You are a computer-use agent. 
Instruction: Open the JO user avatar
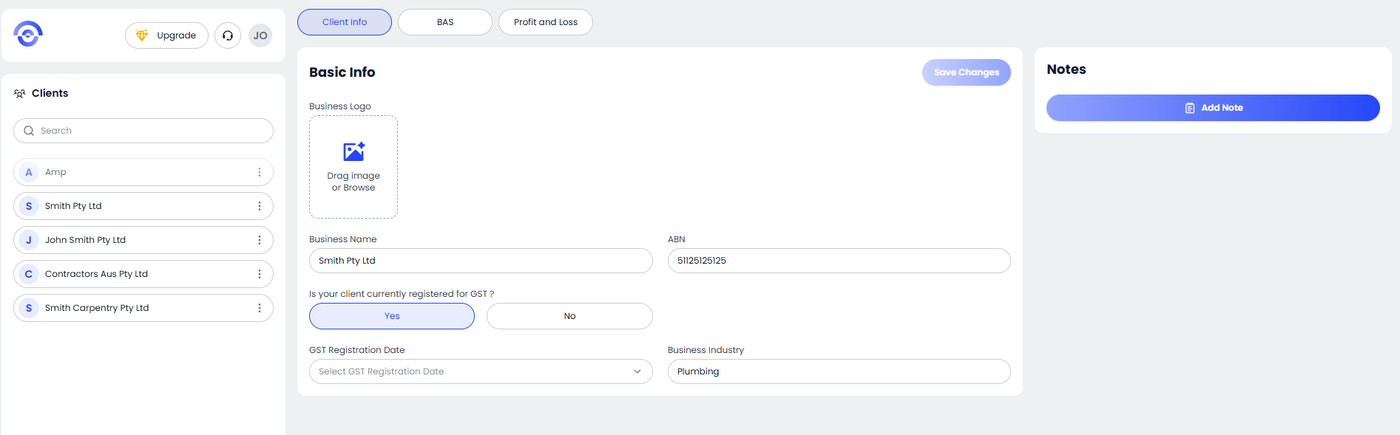[260, 36]
